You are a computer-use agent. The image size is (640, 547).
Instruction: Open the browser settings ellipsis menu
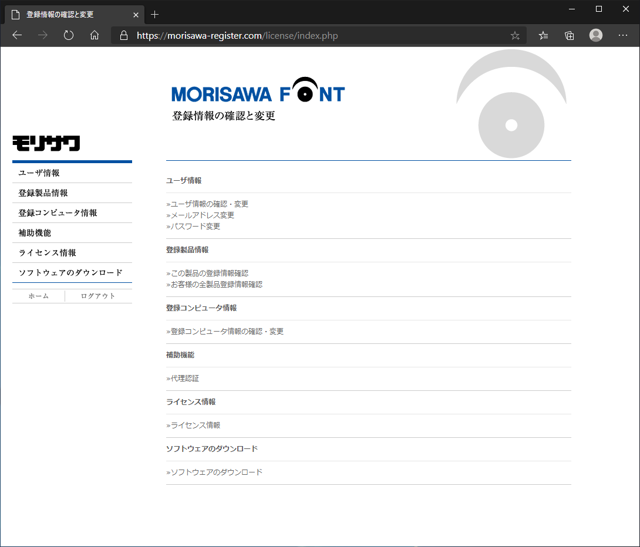(x=623, y=36)
